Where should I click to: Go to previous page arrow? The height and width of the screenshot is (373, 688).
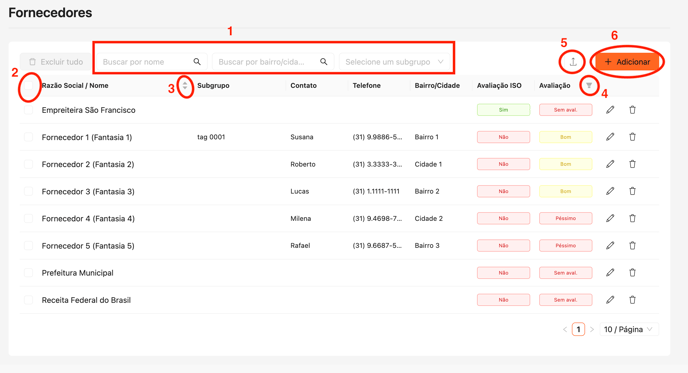click(x=565, y=329)
